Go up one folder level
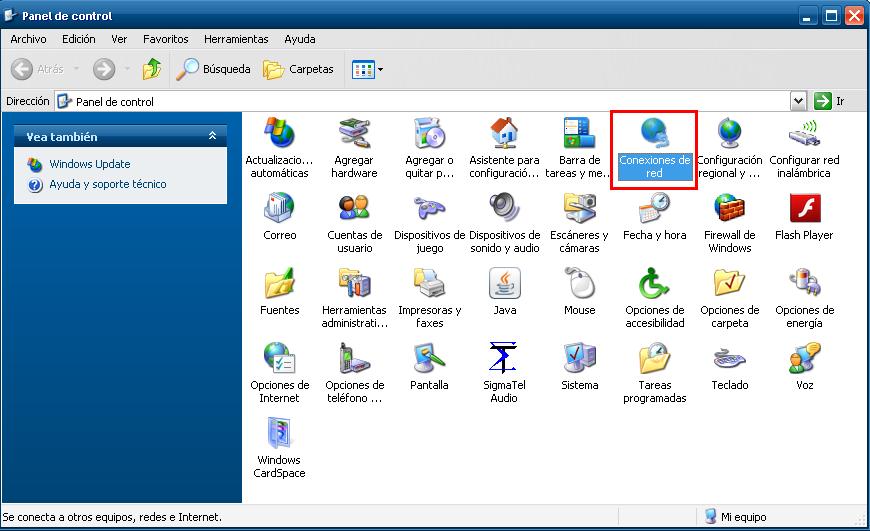 pos(151,69)
